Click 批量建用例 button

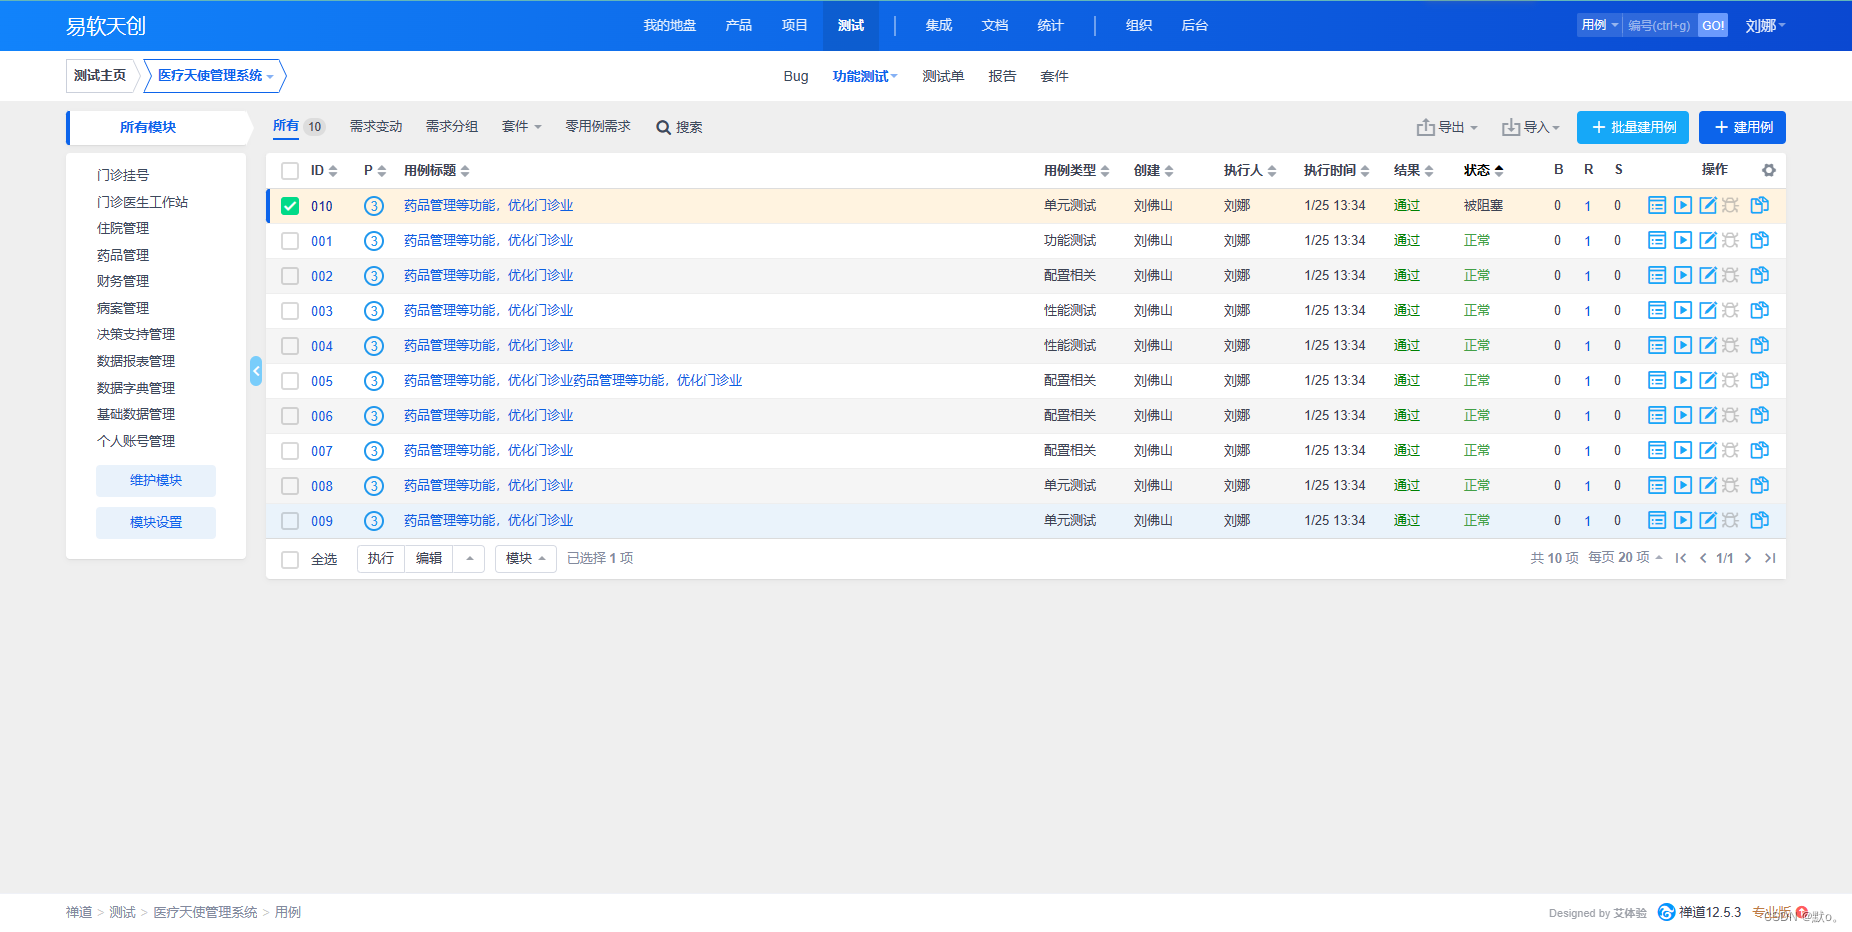(1633, 127)
